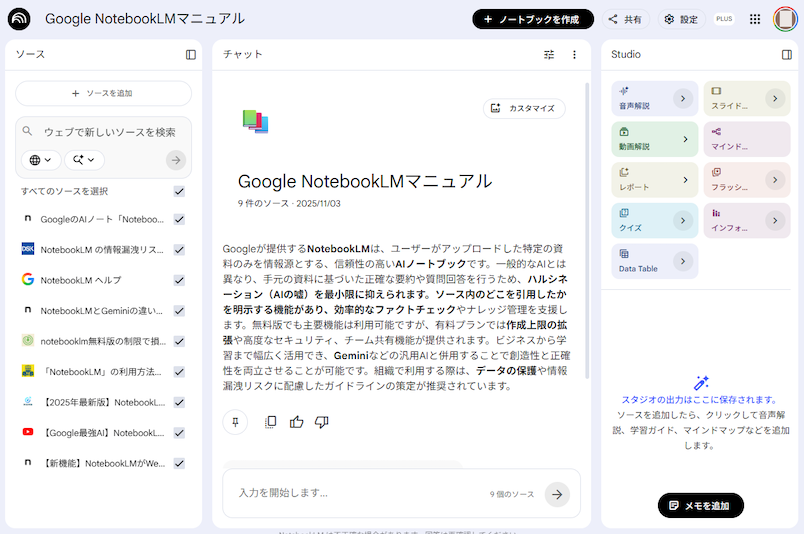The height and width of the screenshot is (534, 804).
Task: Open source 「NotebookLM」の利用方法
Action: pyautogui.click(x=102, y=372)
